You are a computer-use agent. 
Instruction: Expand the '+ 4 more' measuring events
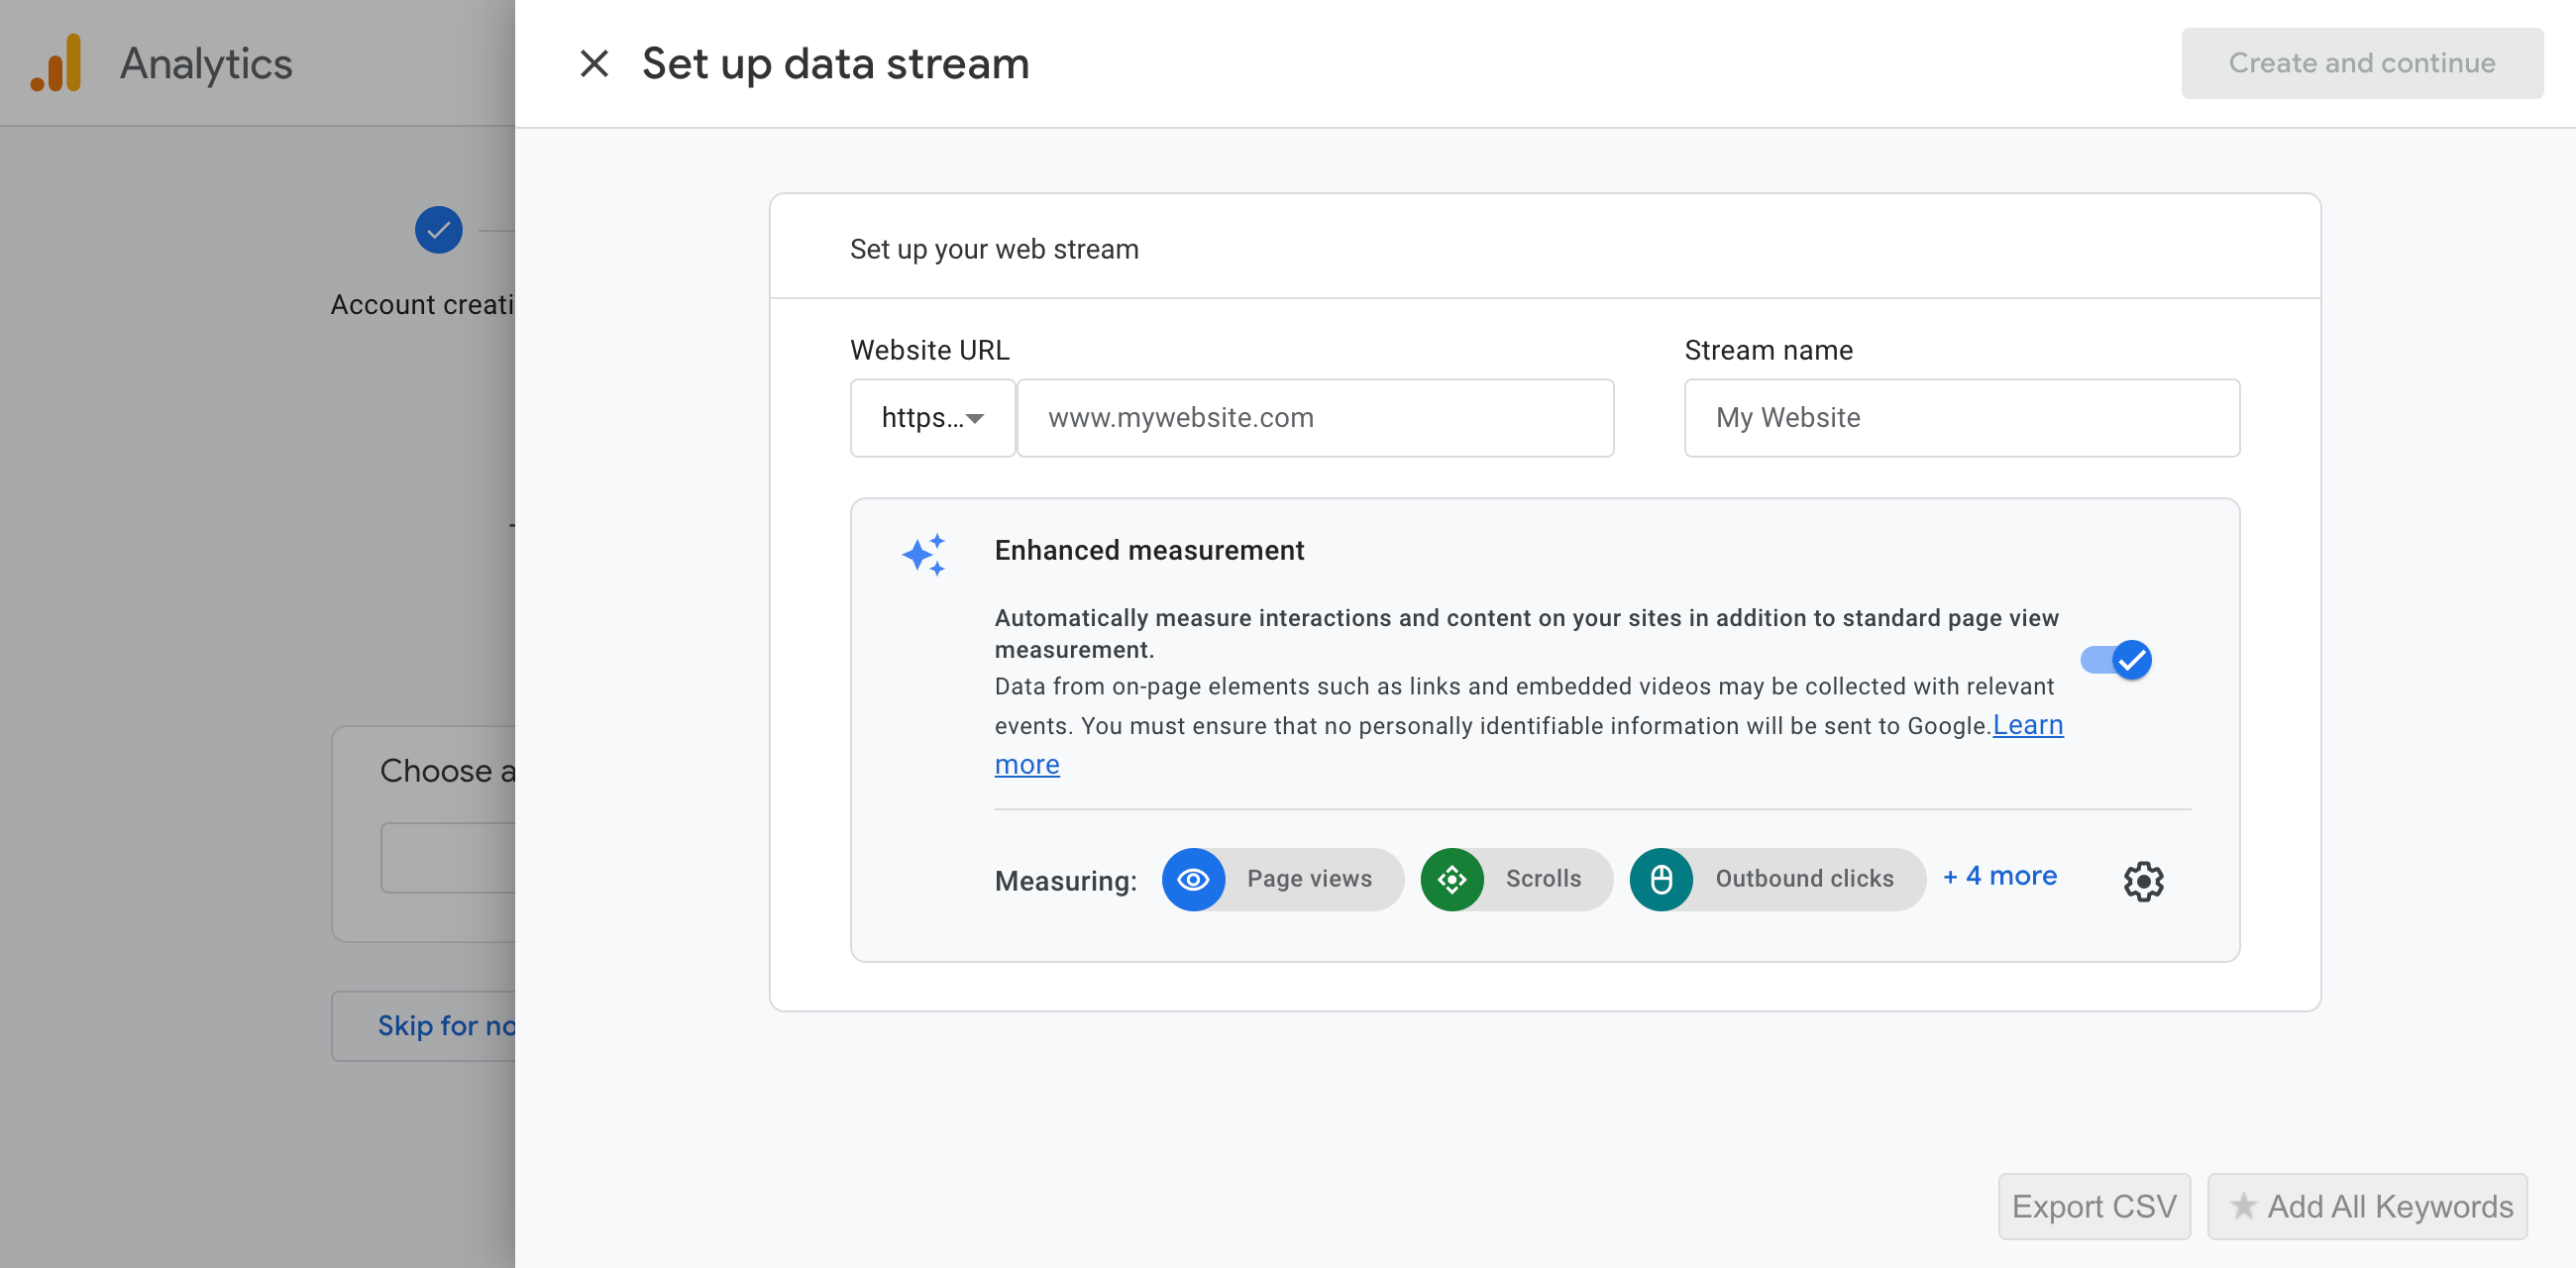pos(2000,876)
